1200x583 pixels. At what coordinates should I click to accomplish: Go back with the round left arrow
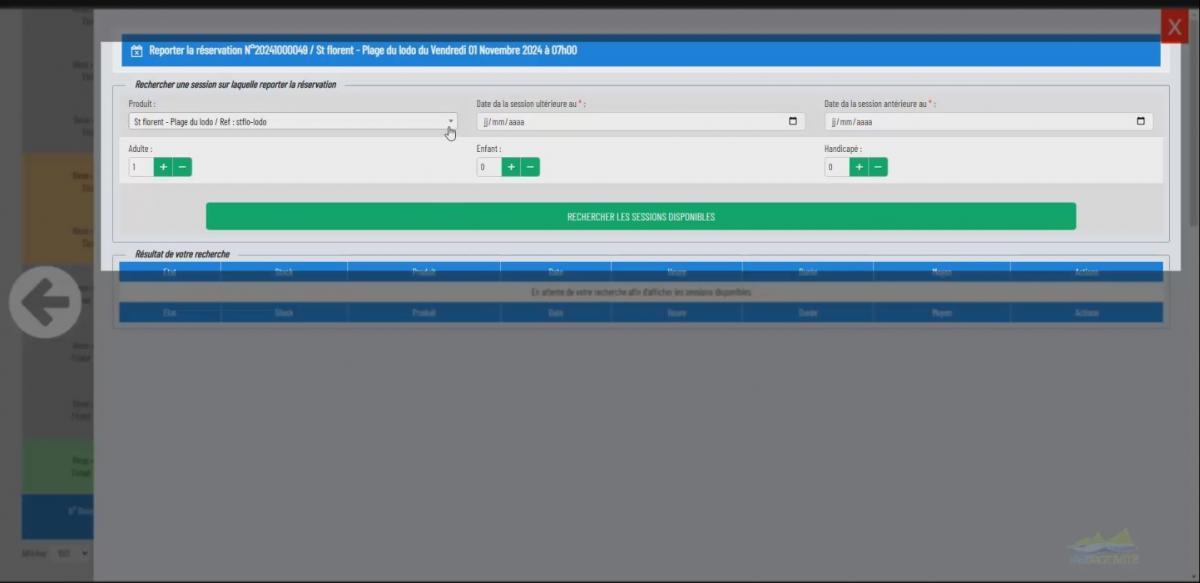[45, 301]
